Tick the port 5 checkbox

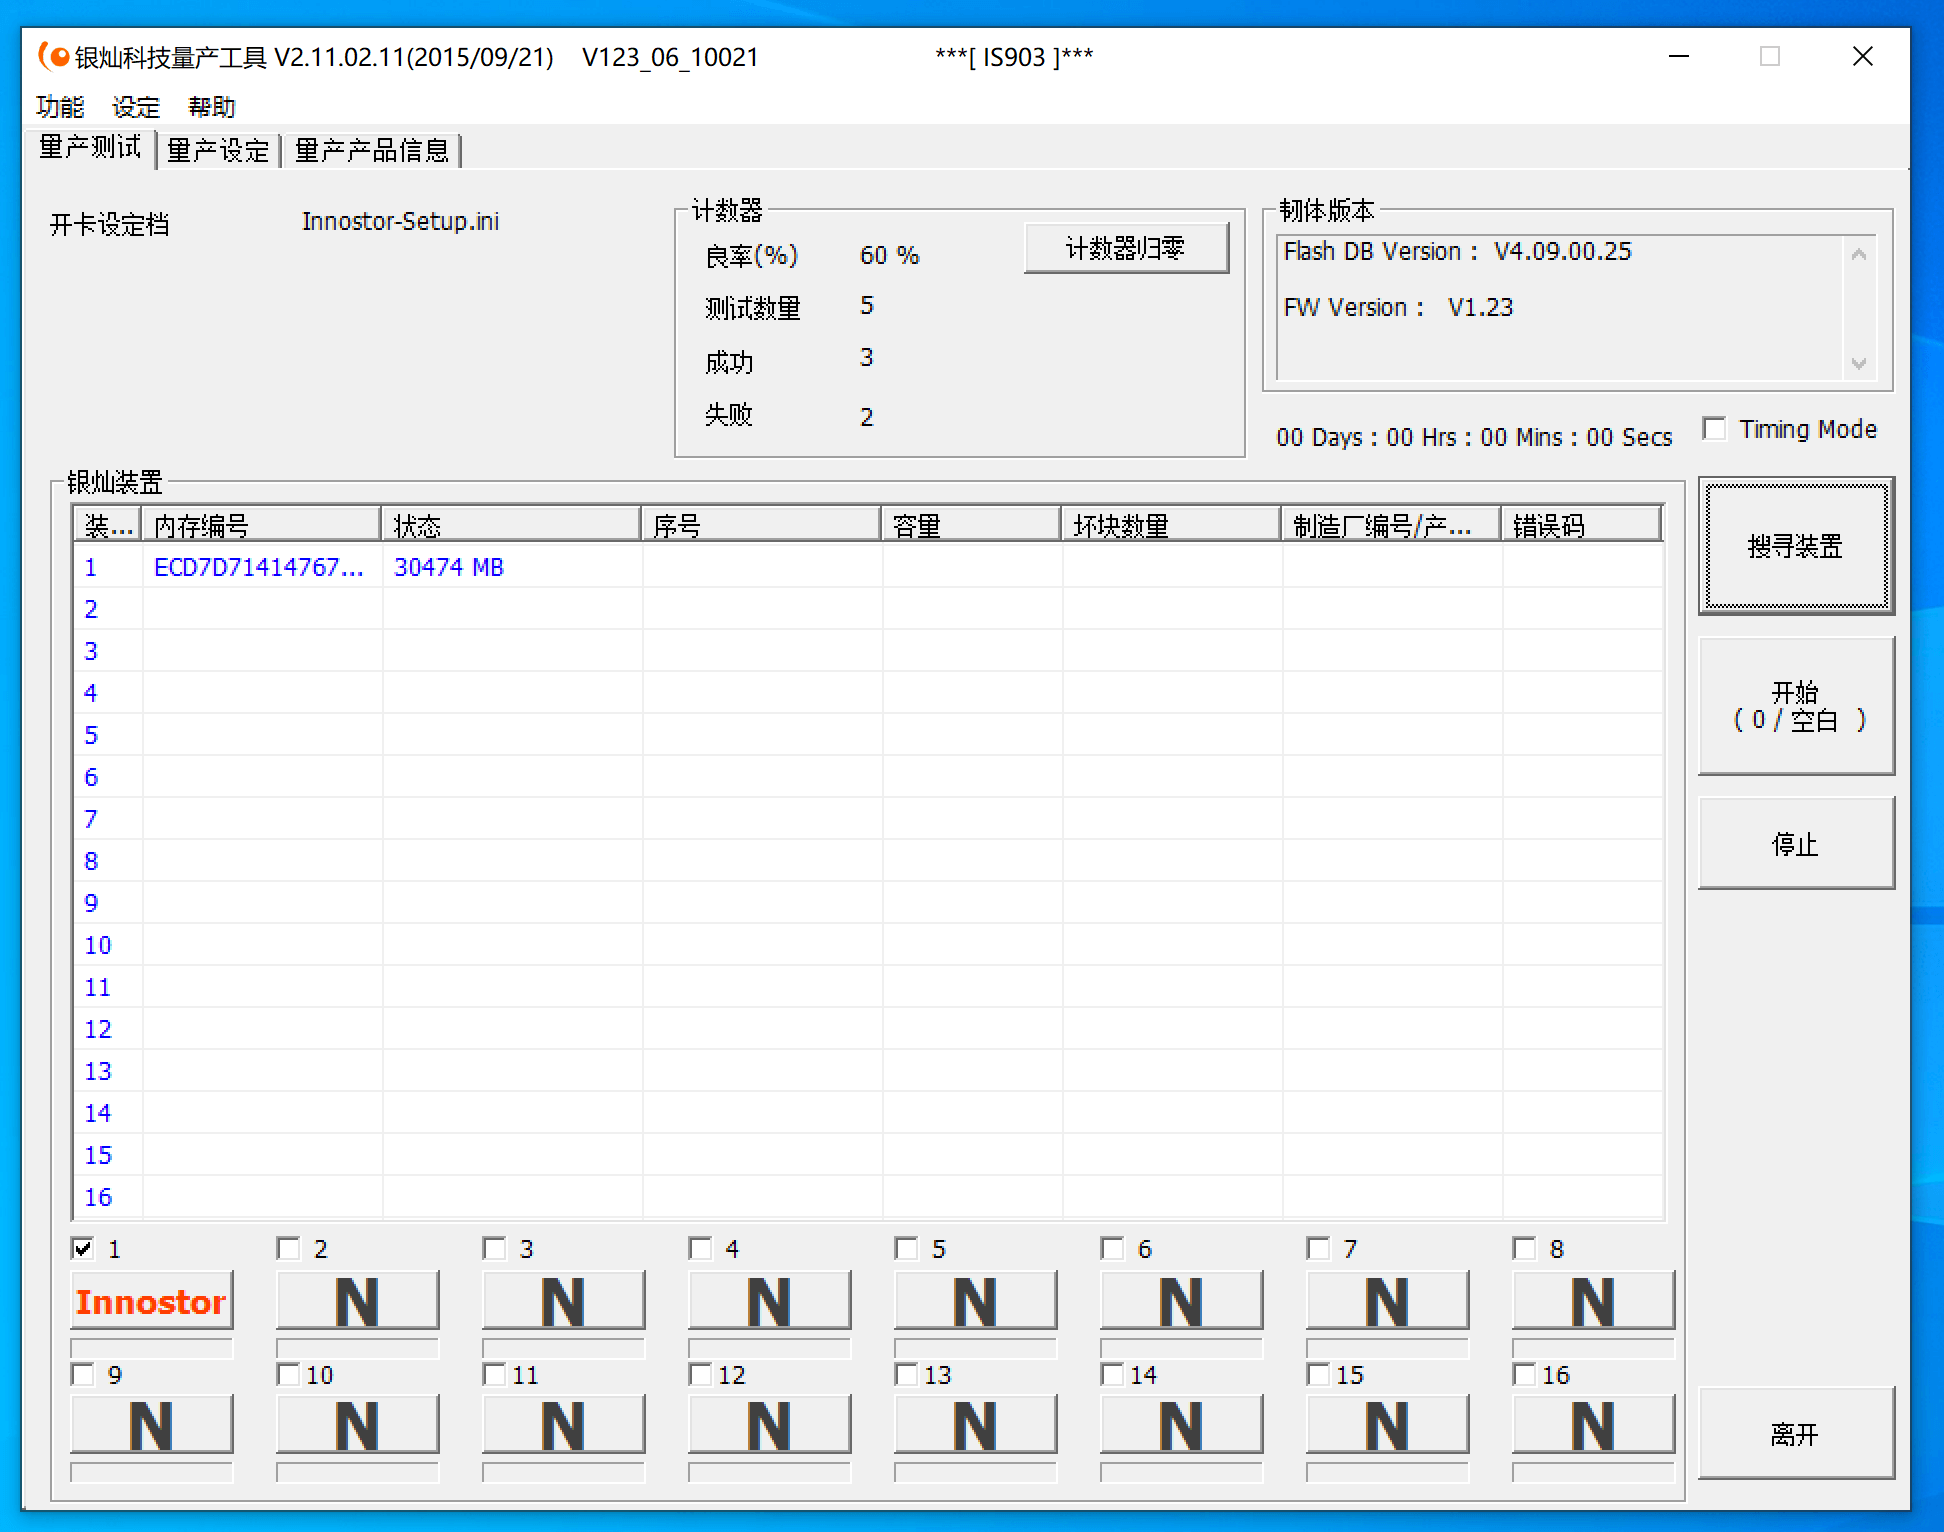click(x=907, y=1248)
